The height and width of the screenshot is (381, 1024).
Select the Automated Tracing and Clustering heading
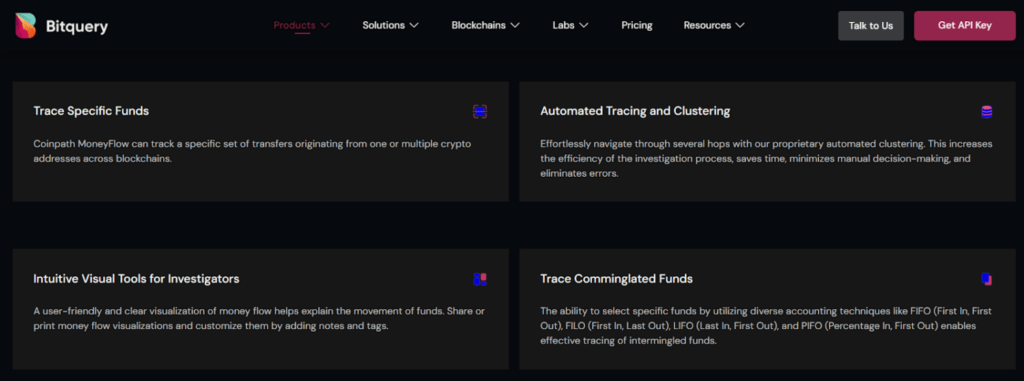tap(635, 111)
